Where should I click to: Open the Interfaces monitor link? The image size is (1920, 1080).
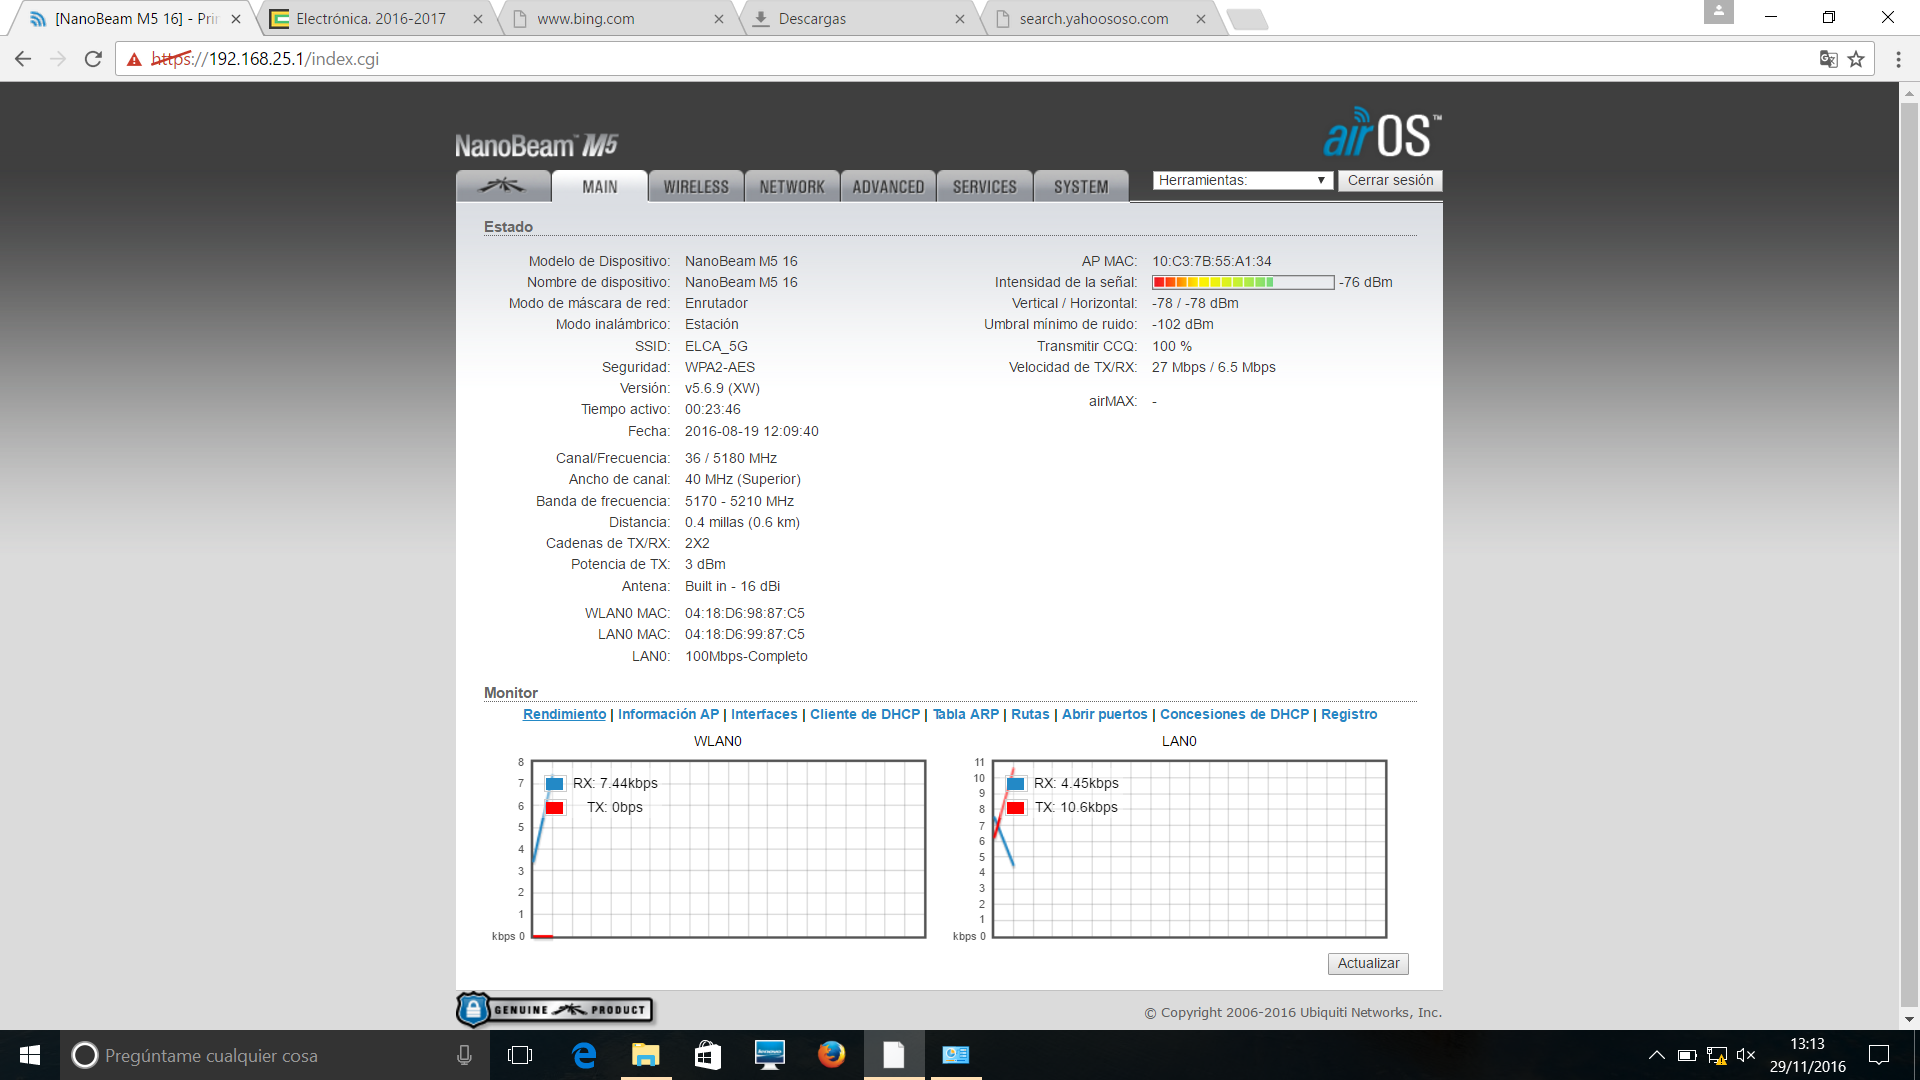(764, 714)
